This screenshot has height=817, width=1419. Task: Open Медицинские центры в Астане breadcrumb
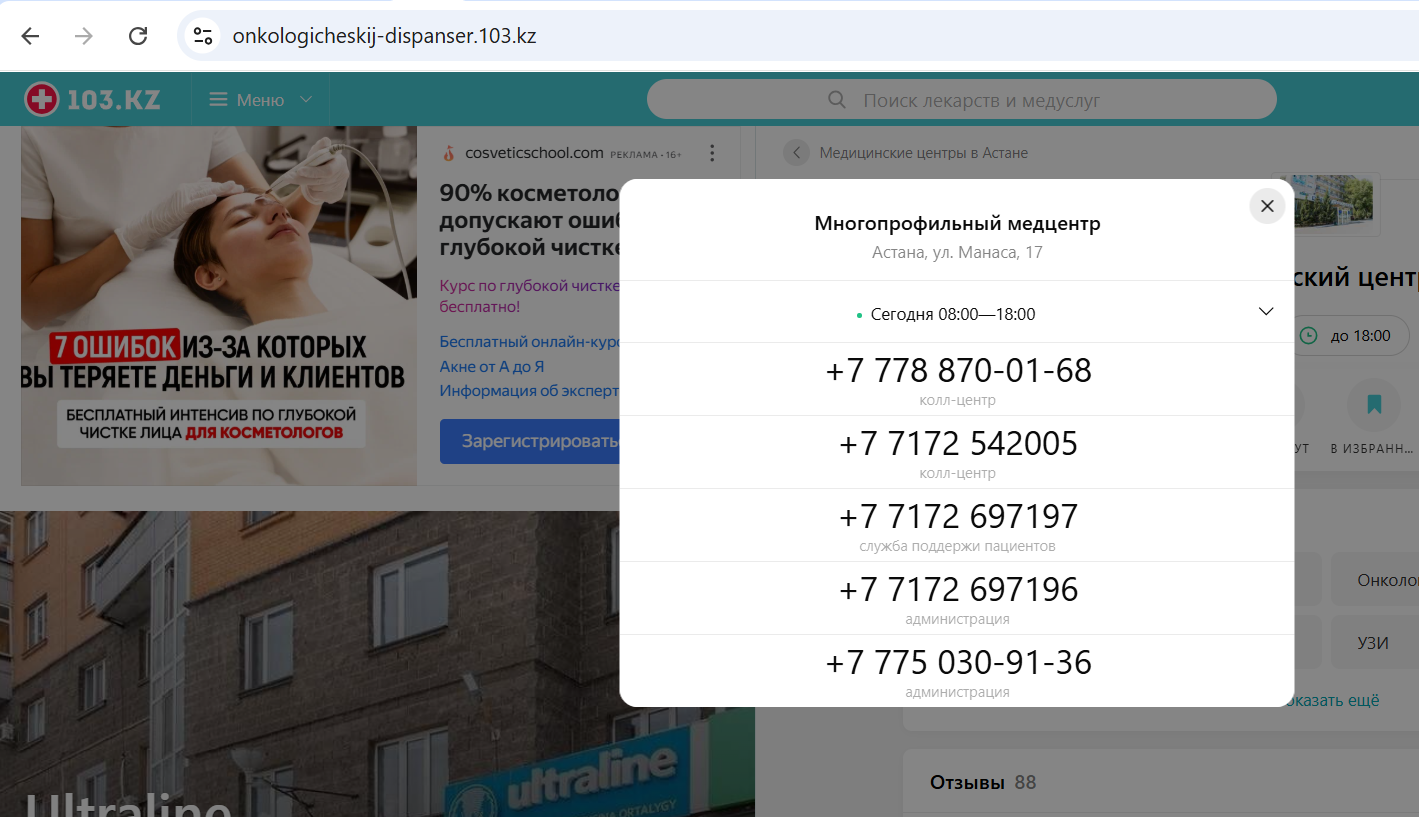pos(923,153)
